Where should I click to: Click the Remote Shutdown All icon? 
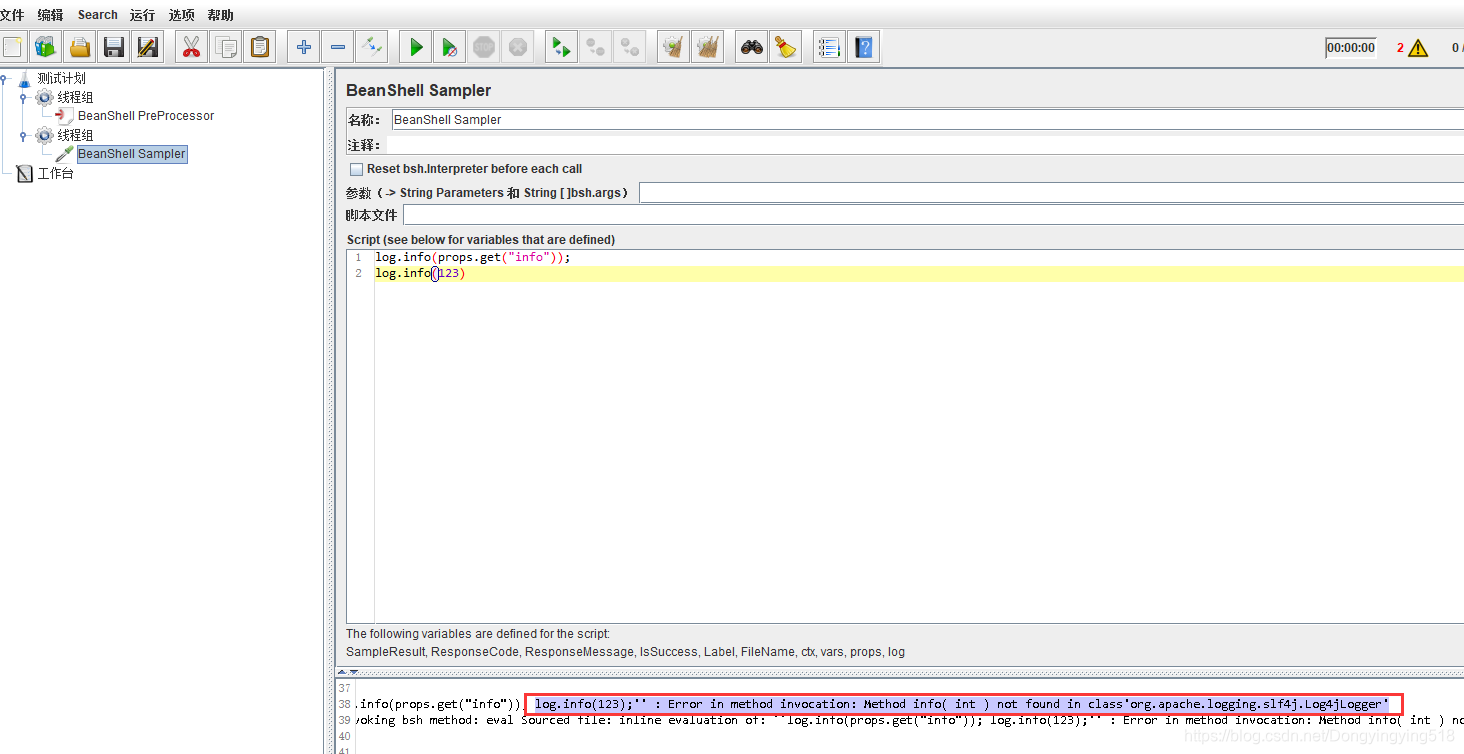click(630, 47)
